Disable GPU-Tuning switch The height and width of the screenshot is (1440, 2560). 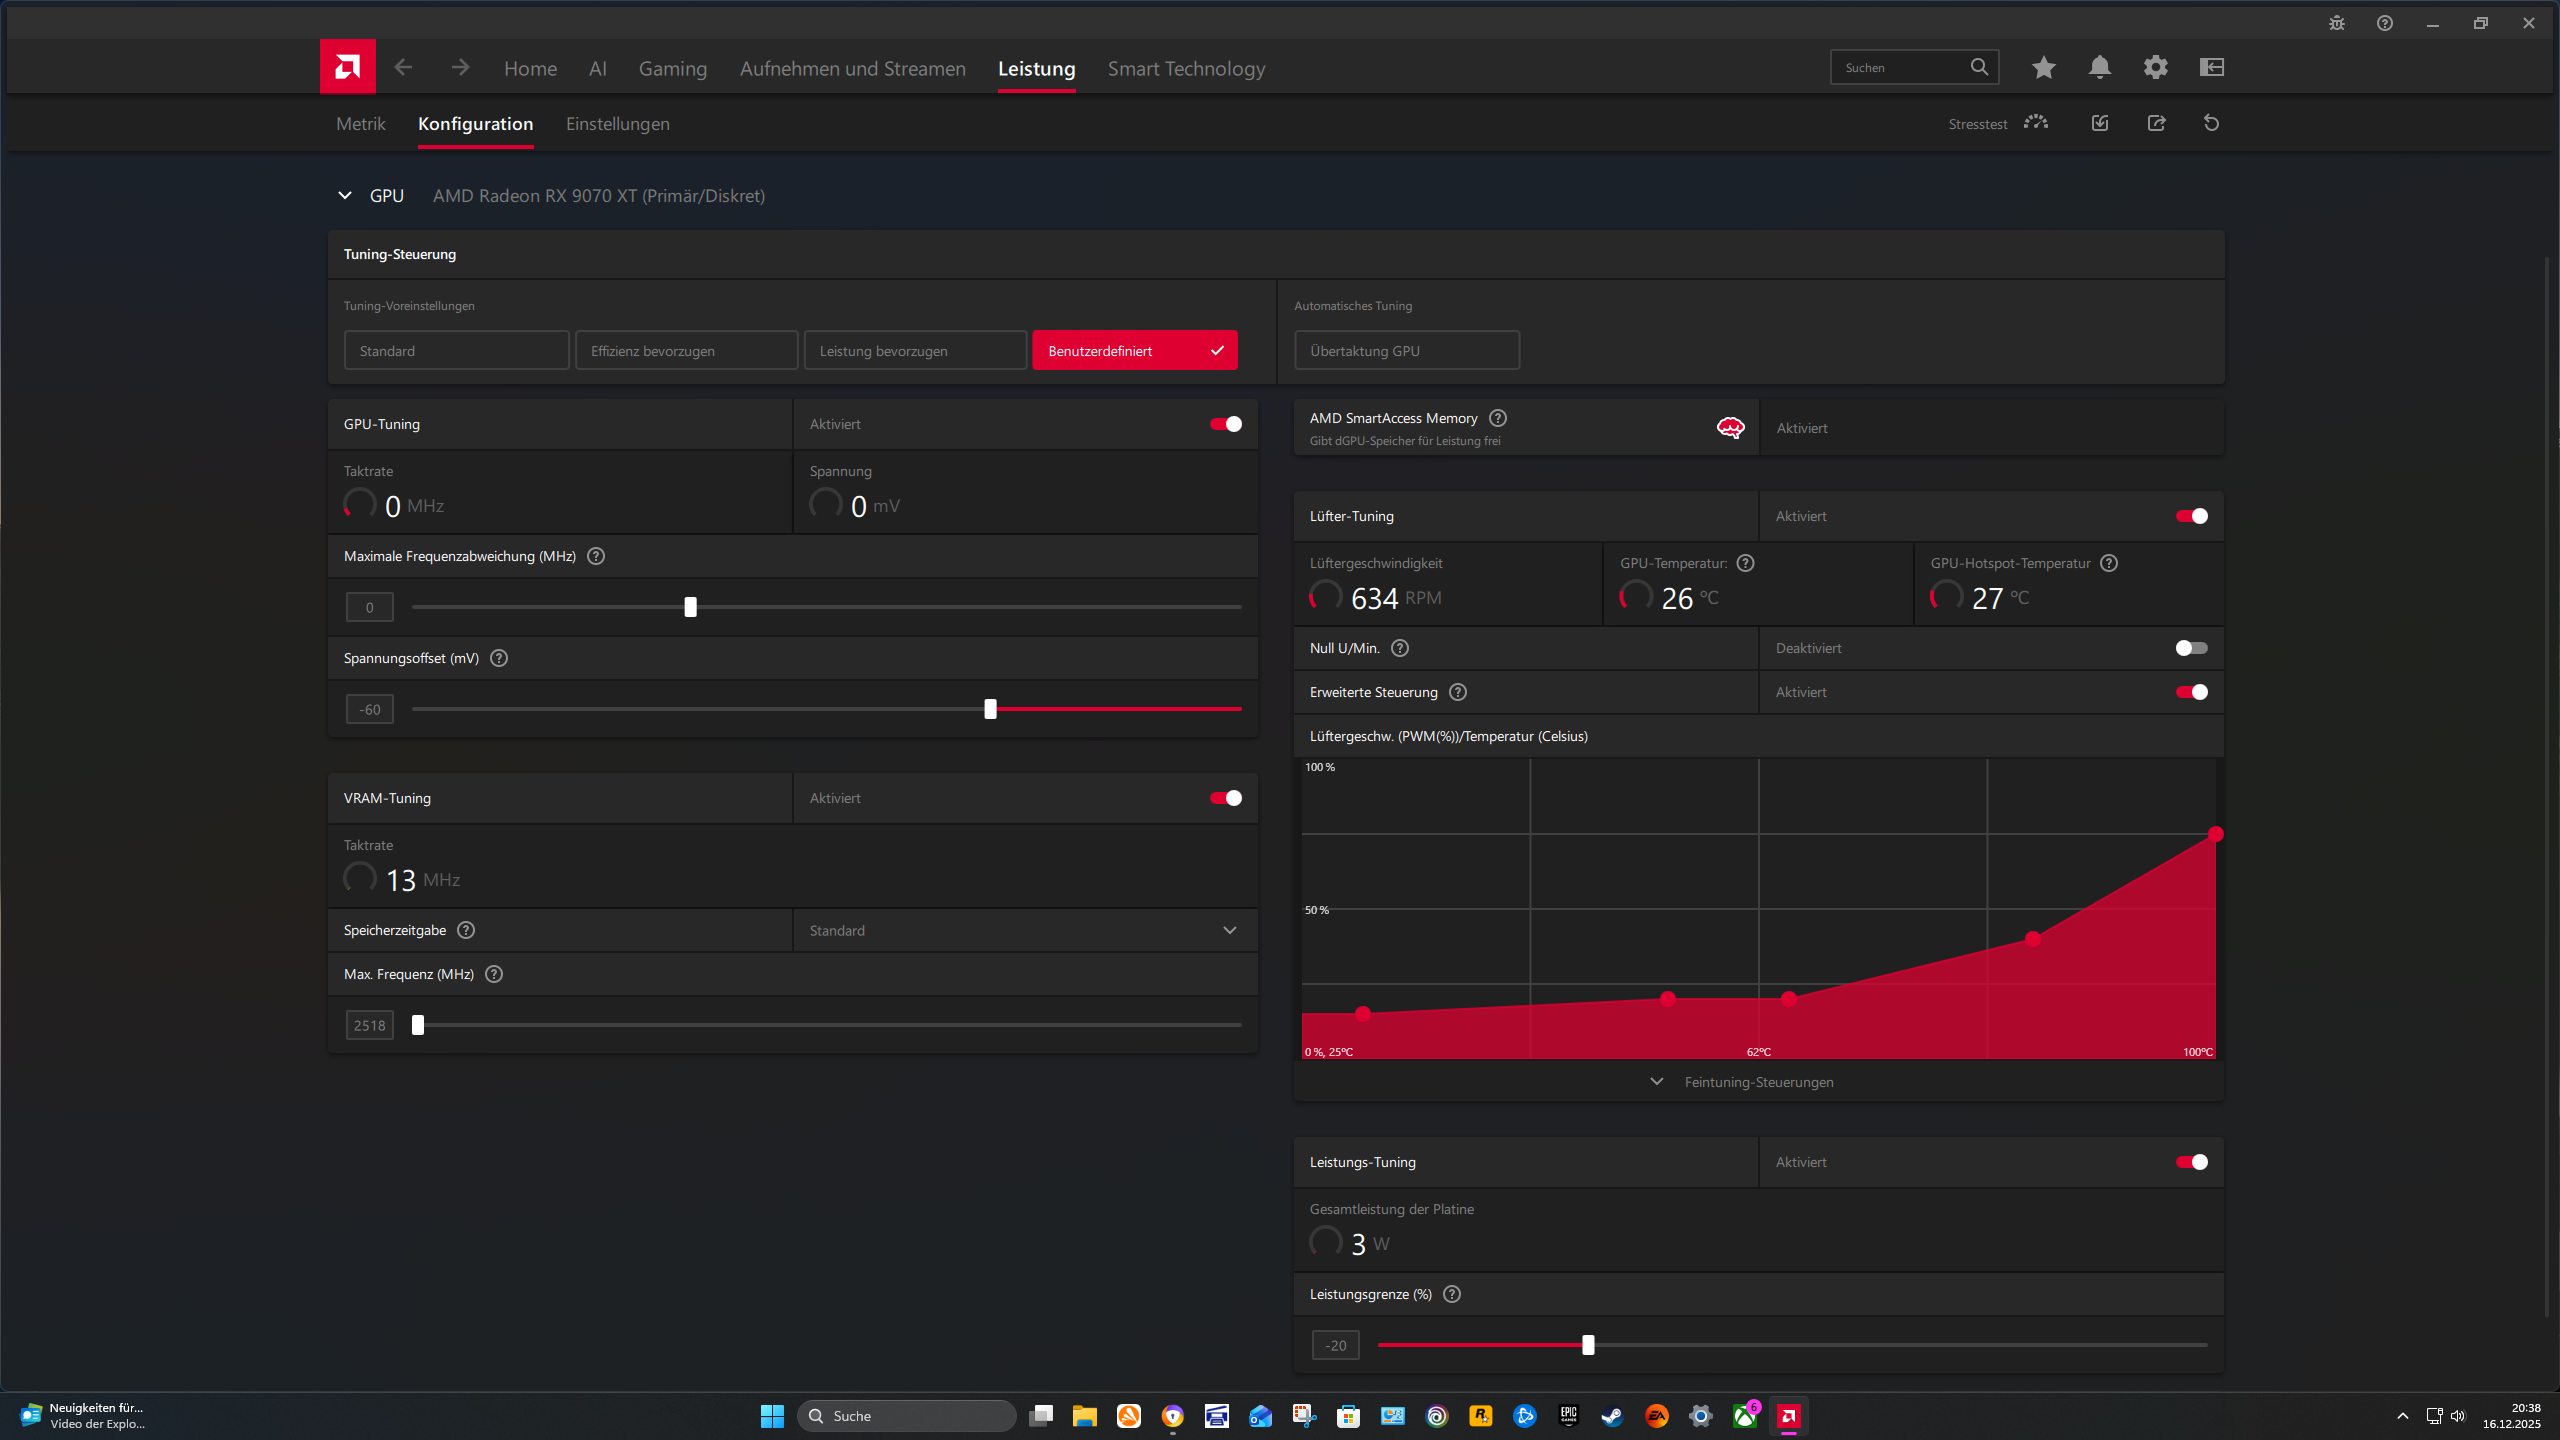[x=1224, y=423]
